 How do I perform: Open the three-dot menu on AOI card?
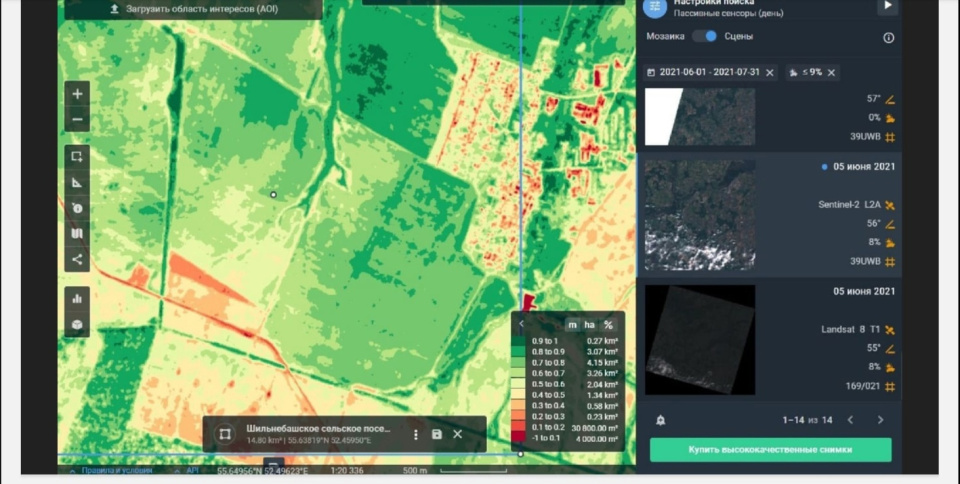pos(416,434)
